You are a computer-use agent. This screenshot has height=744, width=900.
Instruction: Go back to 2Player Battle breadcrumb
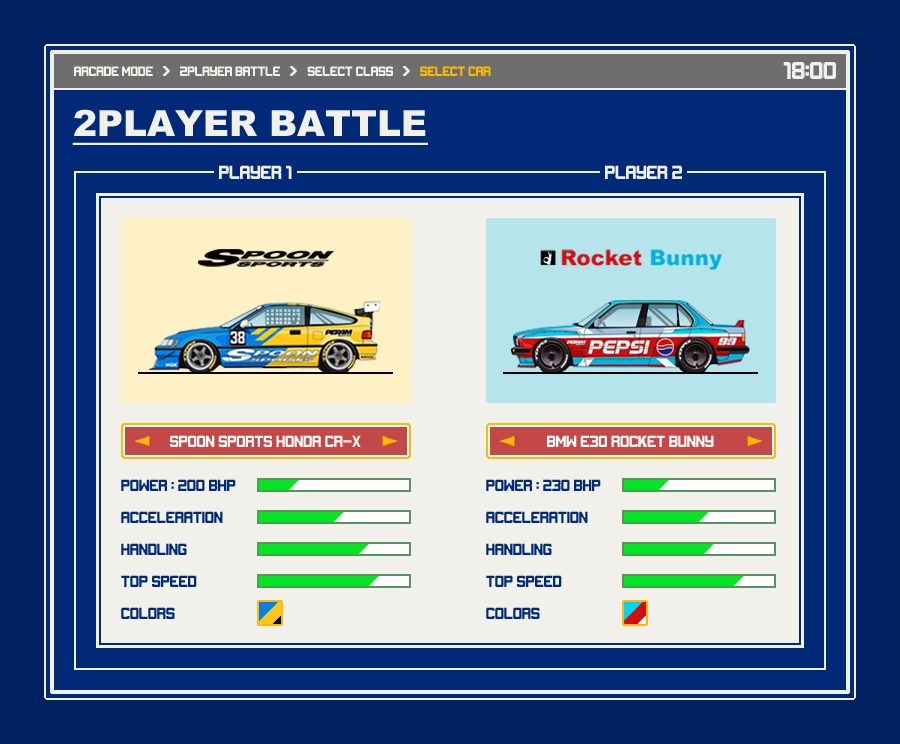coord(230,71)
